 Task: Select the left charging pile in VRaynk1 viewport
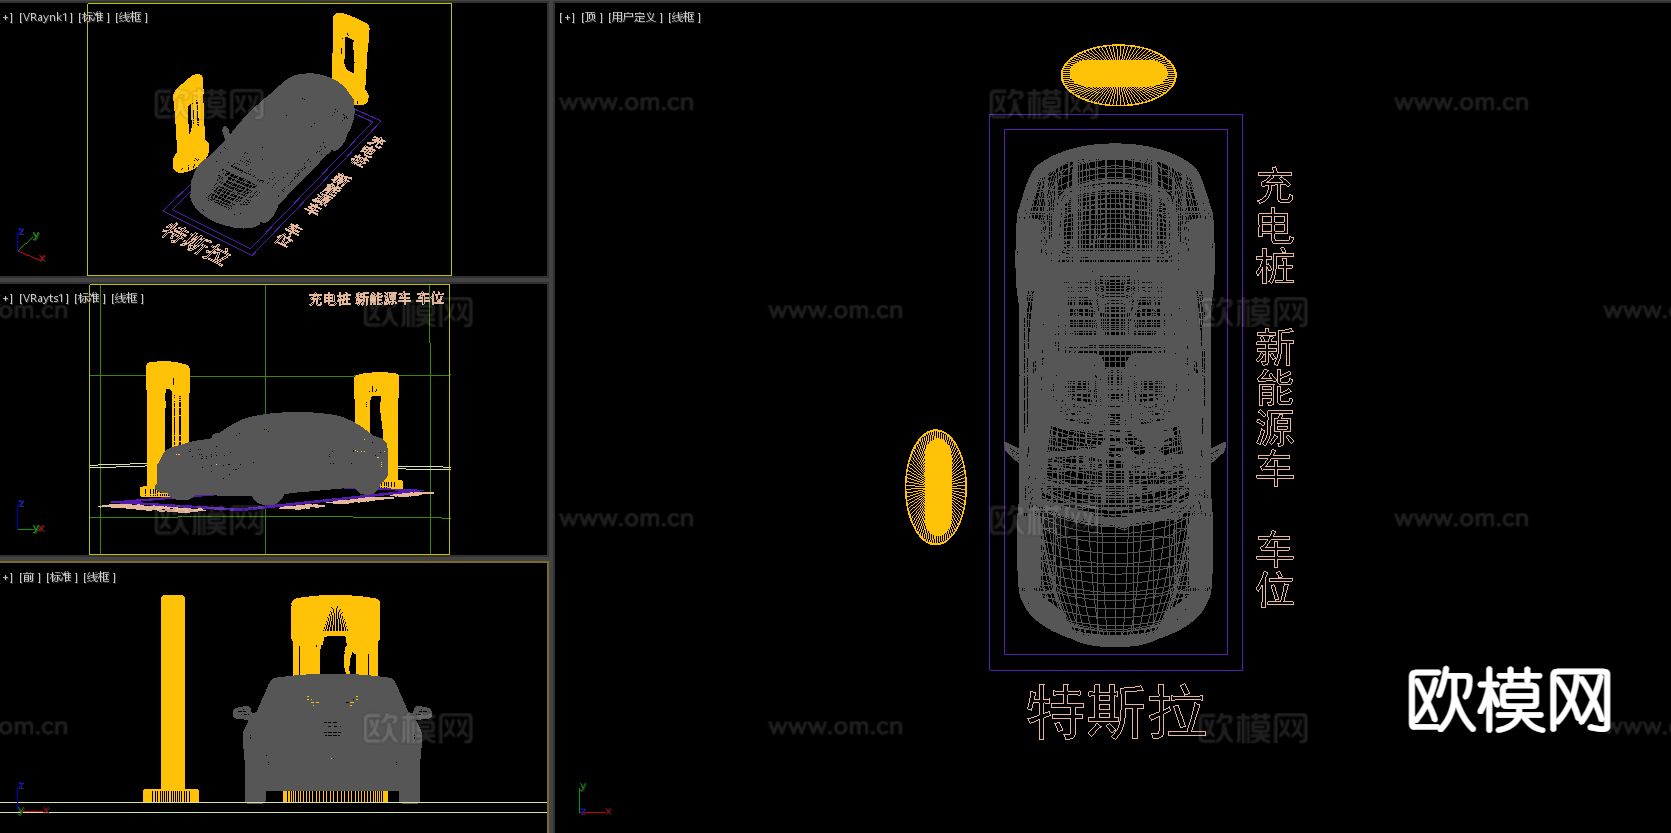[x=189, y=122]
